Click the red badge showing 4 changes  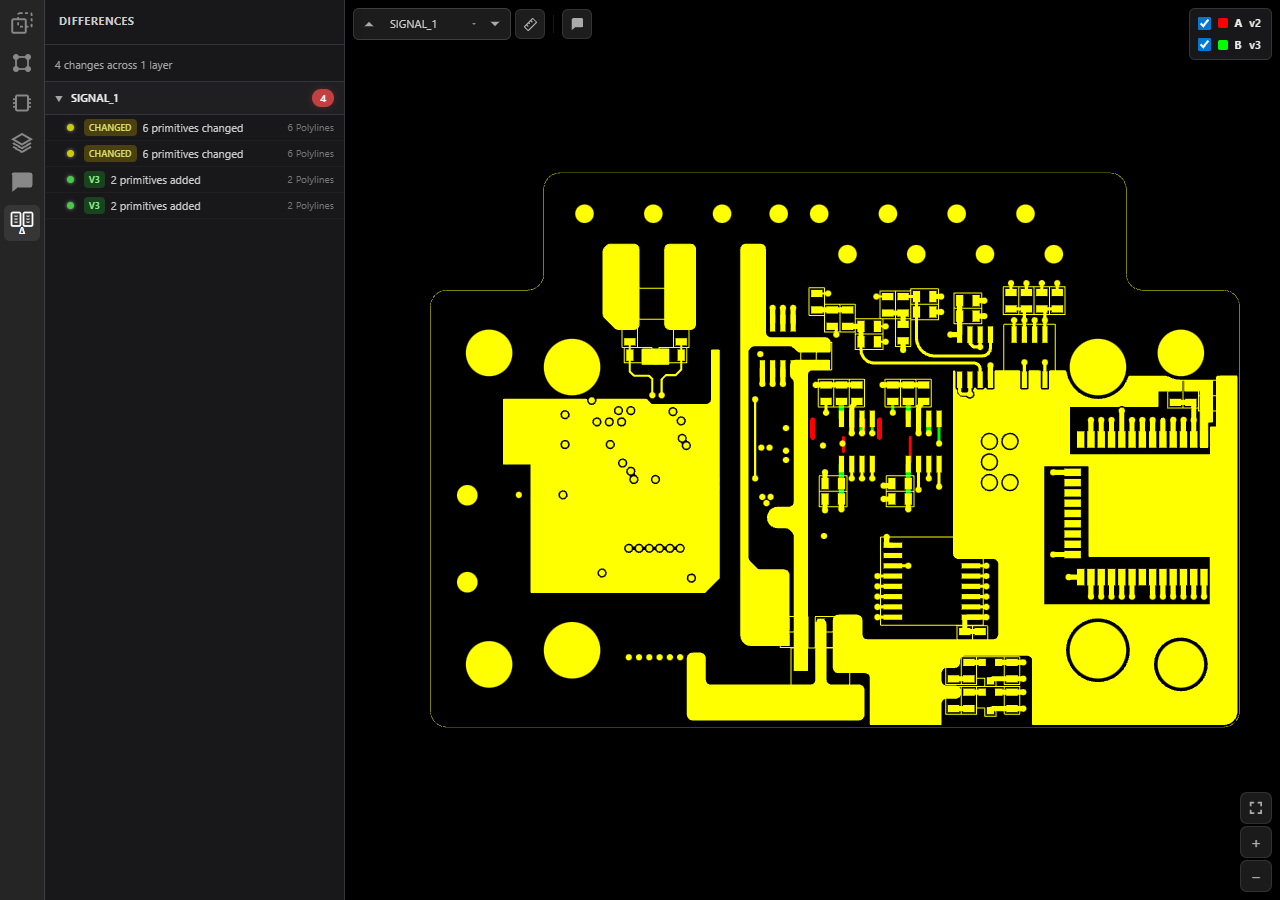tap(323, 98)
